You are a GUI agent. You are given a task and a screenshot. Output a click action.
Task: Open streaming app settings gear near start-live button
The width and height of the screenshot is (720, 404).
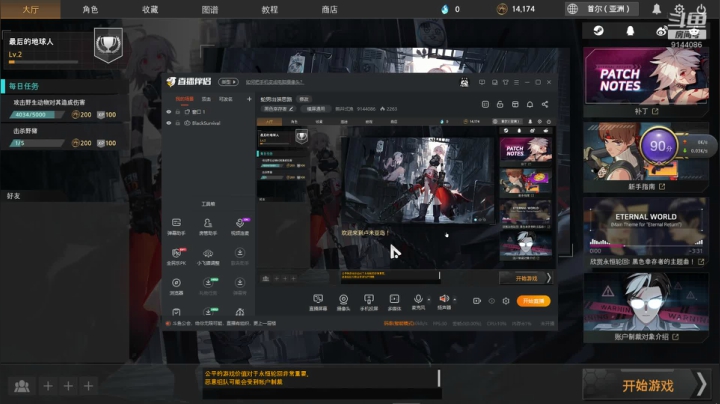click(x=506, y=301)
